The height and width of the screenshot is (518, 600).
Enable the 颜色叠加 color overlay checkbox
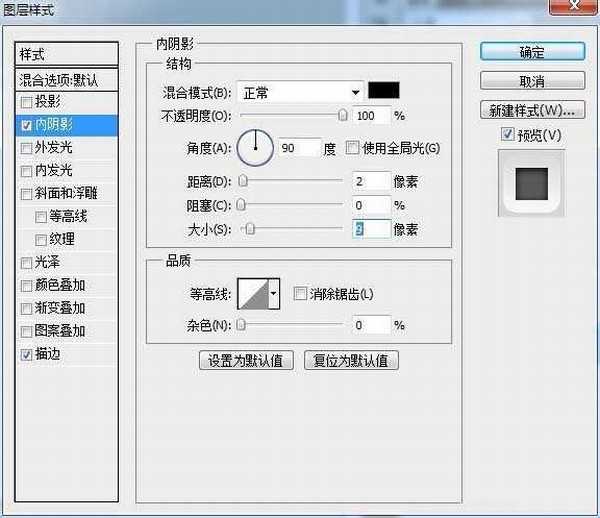pos(26,286)
